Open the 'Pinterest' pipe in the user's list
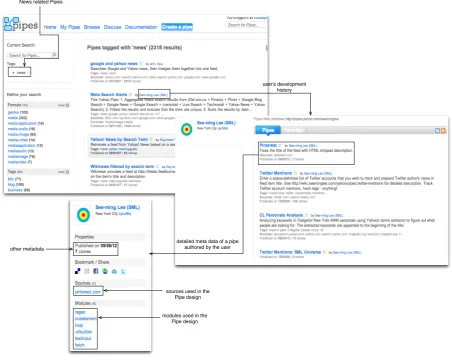Image resolution: width=452 pixels, height=360 pixels. pyautogui.click(x=268, y=145)
